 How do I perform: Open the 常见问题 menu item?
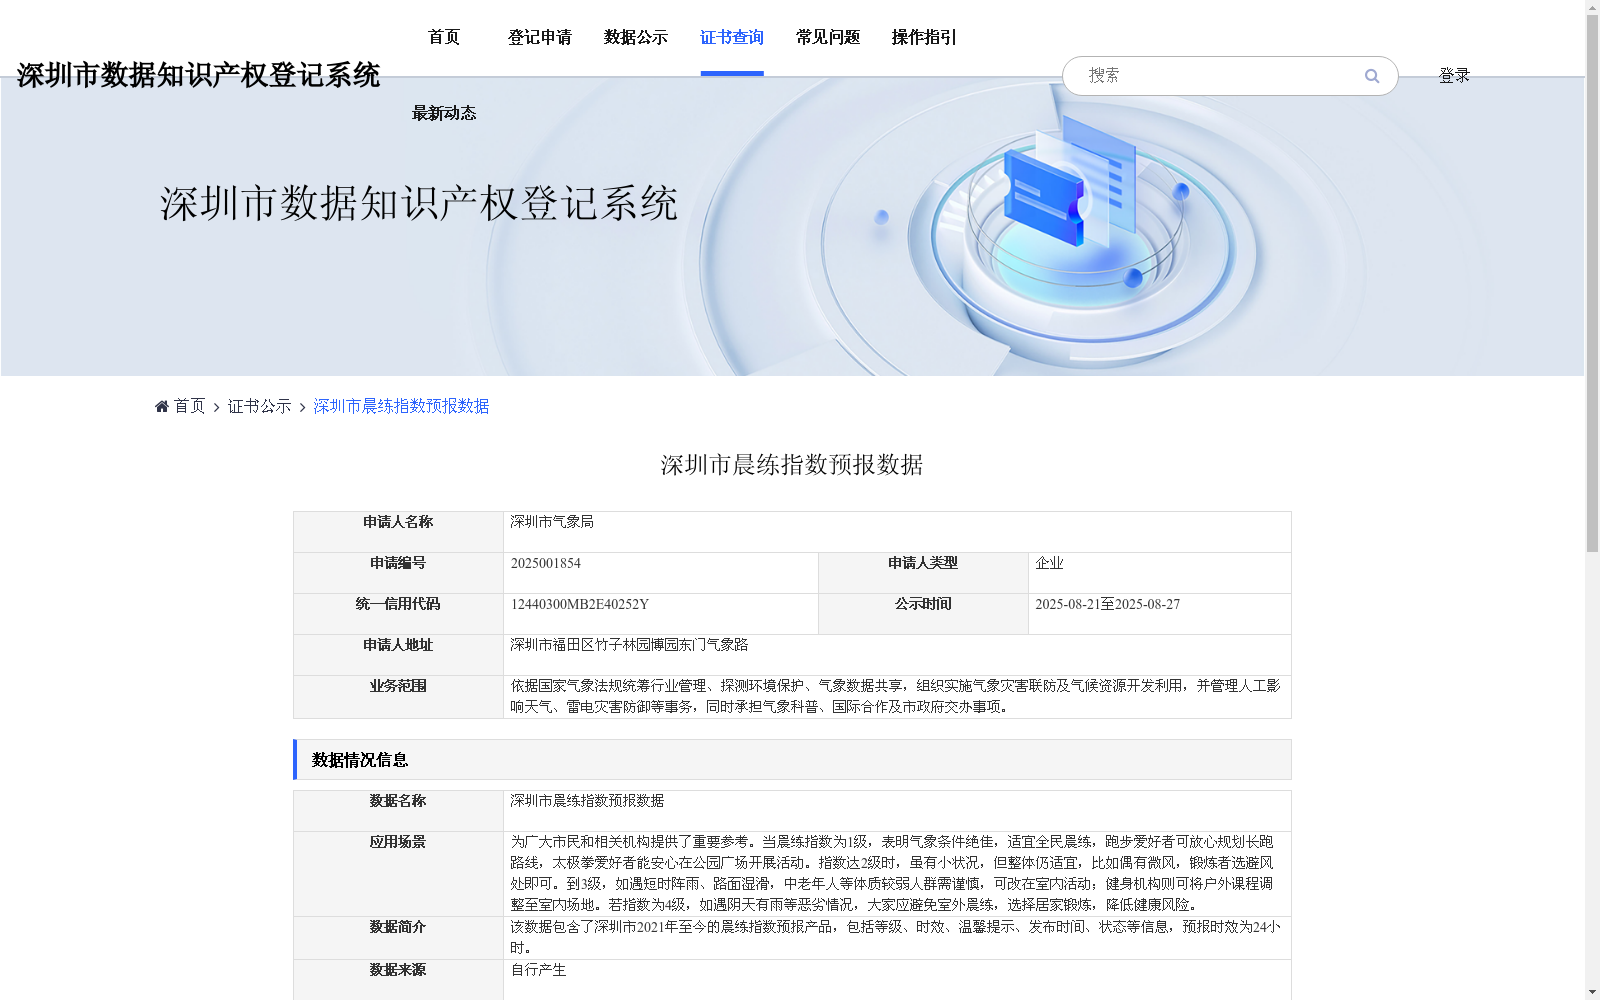click(x=828, y=37)
